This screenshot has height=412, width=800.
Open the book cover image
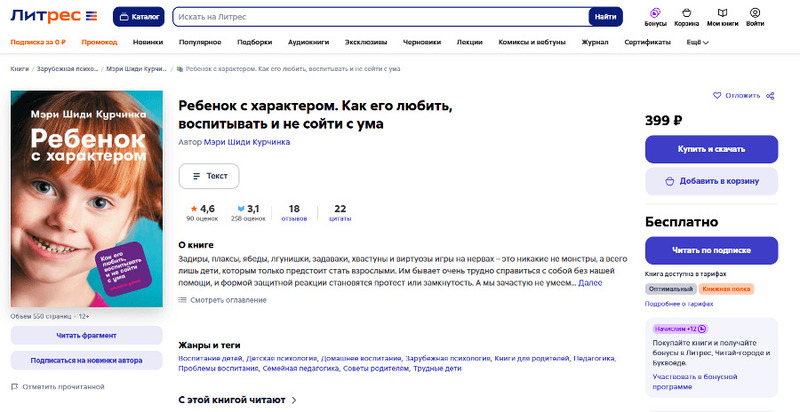pos(87,199)
